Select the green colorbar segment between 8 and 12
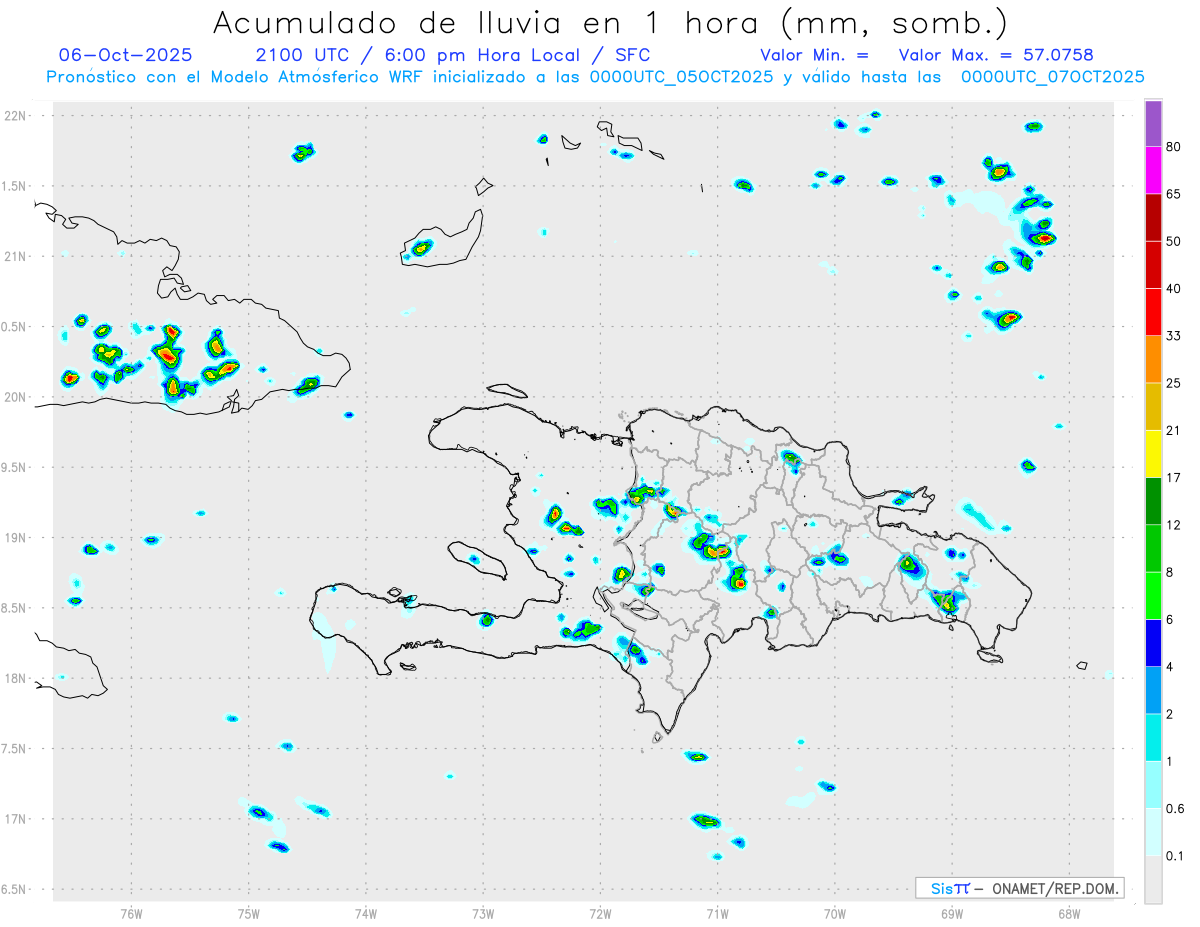The width and height of the screenshot is (1200, 927). [1154, 547]
